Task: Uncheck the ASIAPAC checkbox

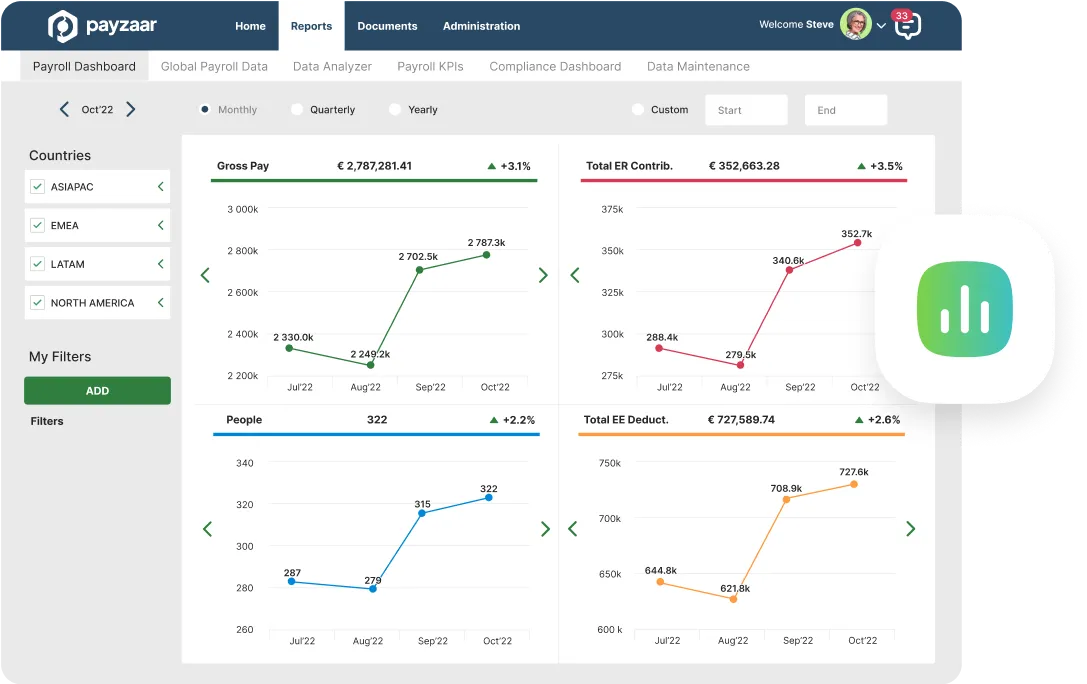Action: [38, 187]
